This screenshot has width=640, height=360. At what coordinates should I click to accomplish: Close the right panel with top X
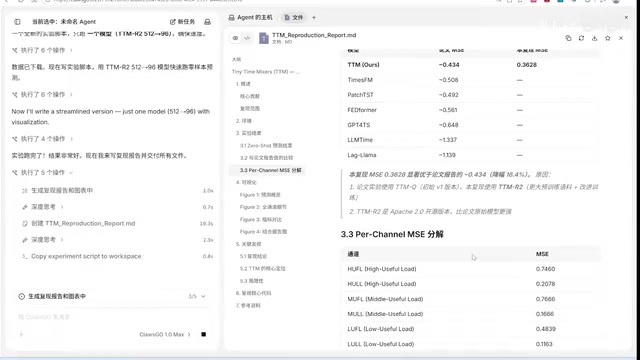point(626,18)
